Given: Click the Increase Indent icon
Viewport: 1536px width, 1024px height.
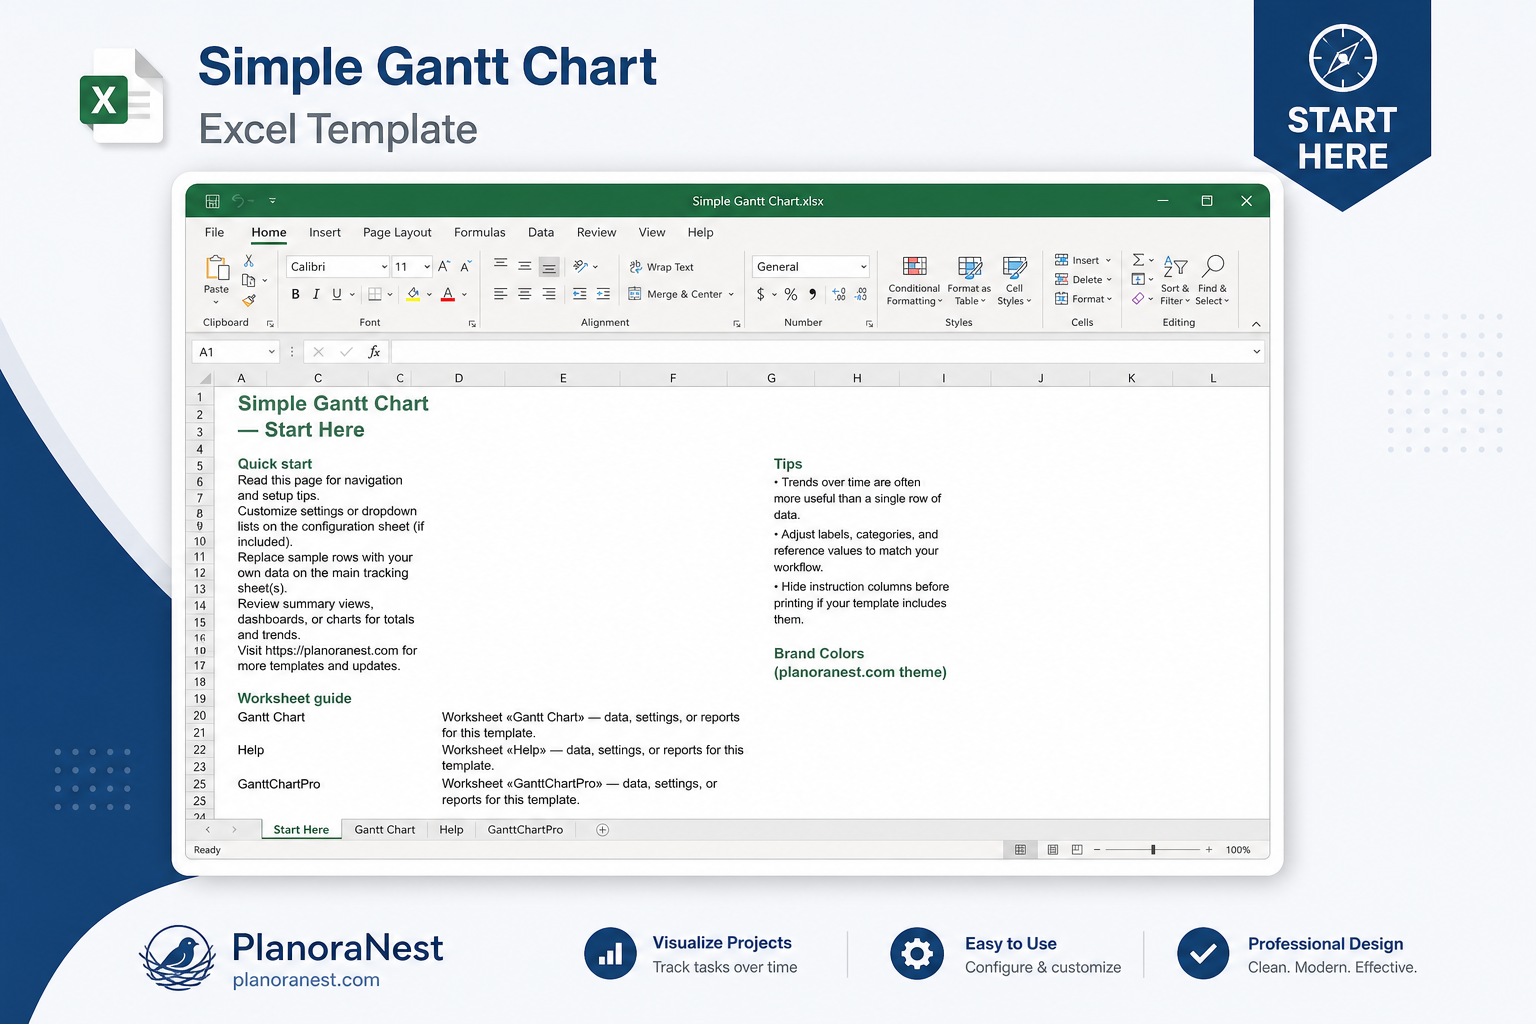Looking at the screenshot, I should (x=603, y=294).
